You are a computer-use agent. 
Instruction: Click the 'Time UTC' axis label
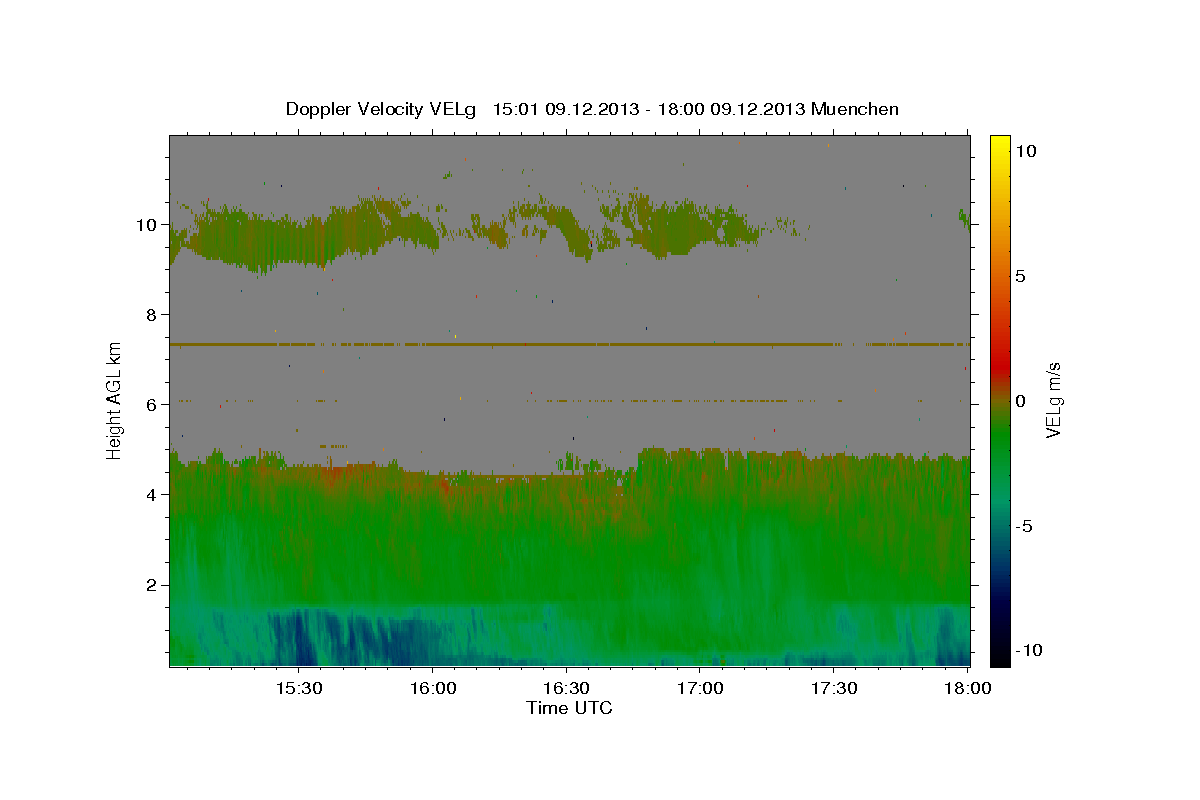click(569, 708)
